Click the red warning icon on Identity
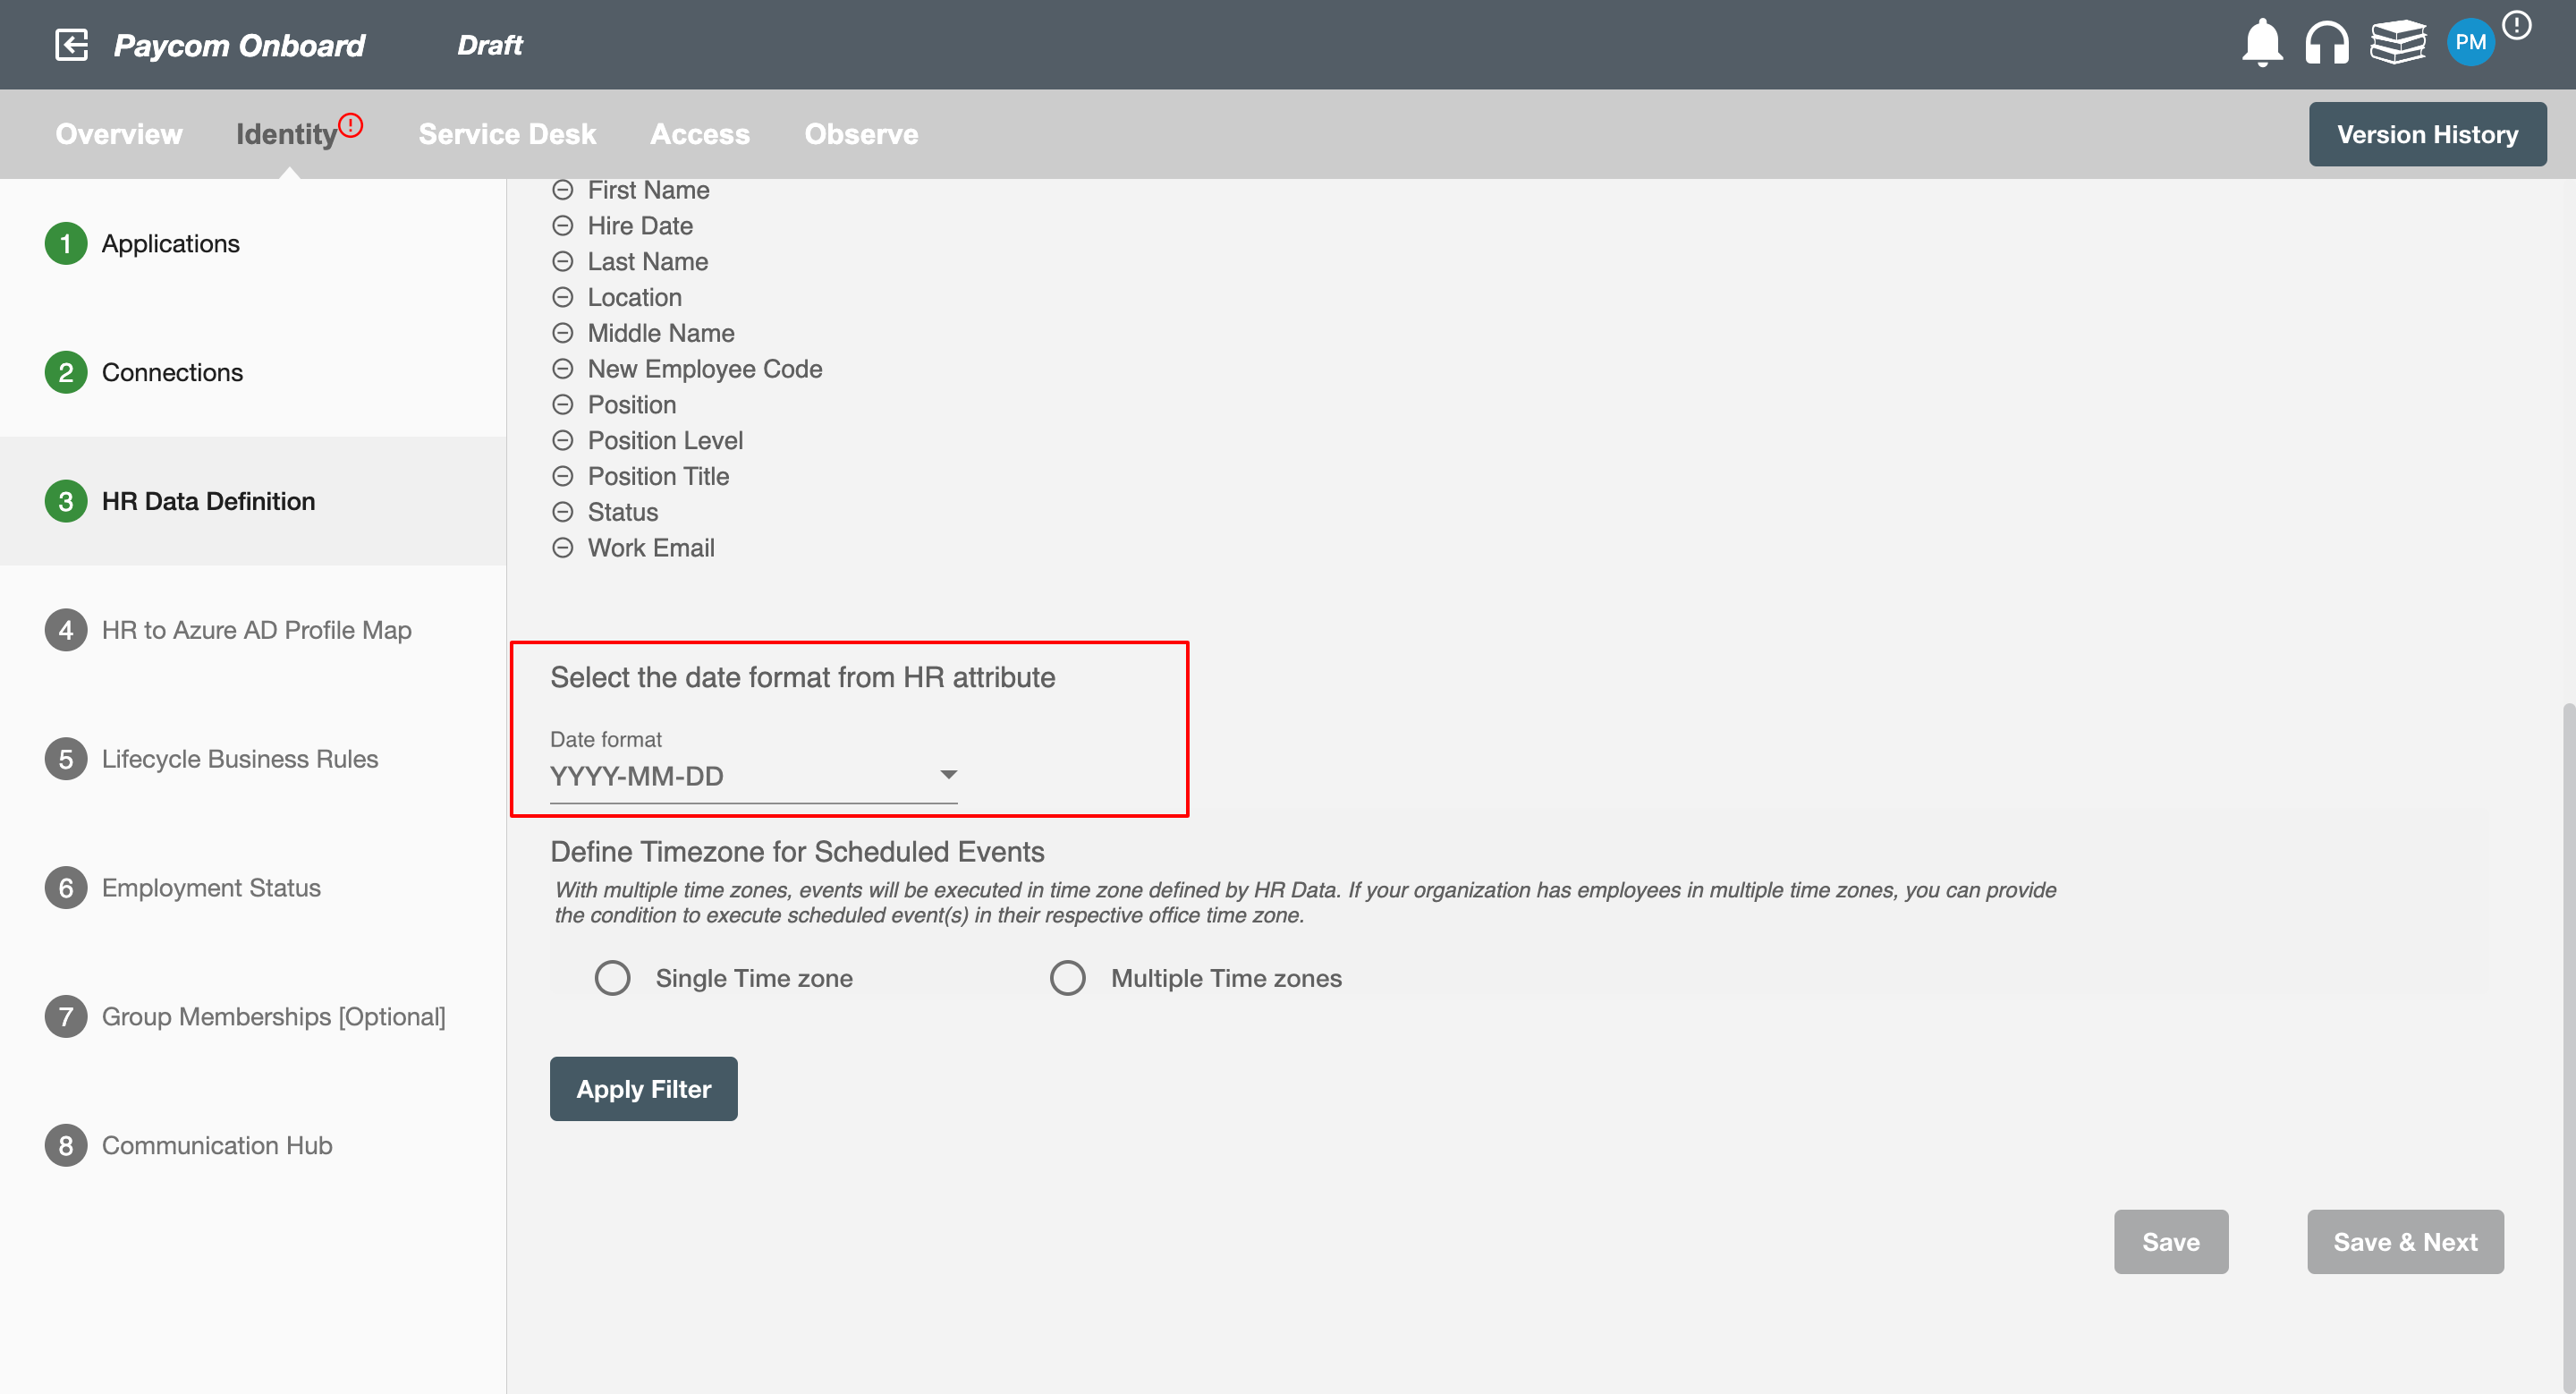Screen dimensions: 2576x1394 [350, 125]
